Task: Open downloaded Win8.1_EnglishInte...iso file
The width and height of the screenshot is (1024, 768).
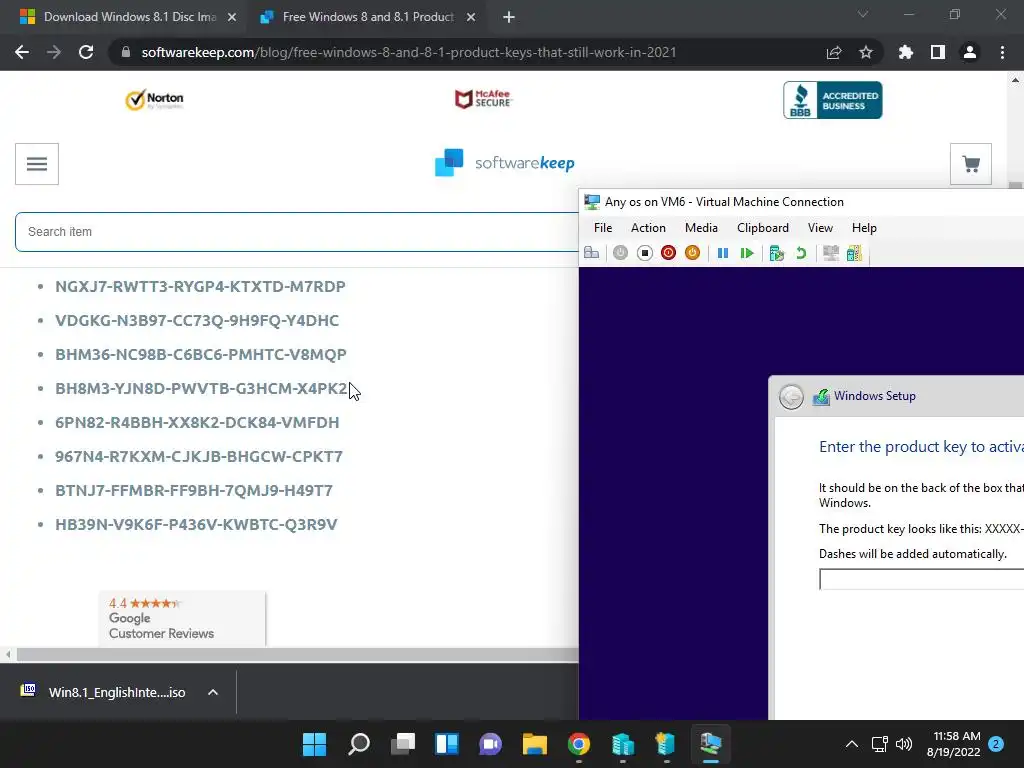Action: (x=104, y=692)
